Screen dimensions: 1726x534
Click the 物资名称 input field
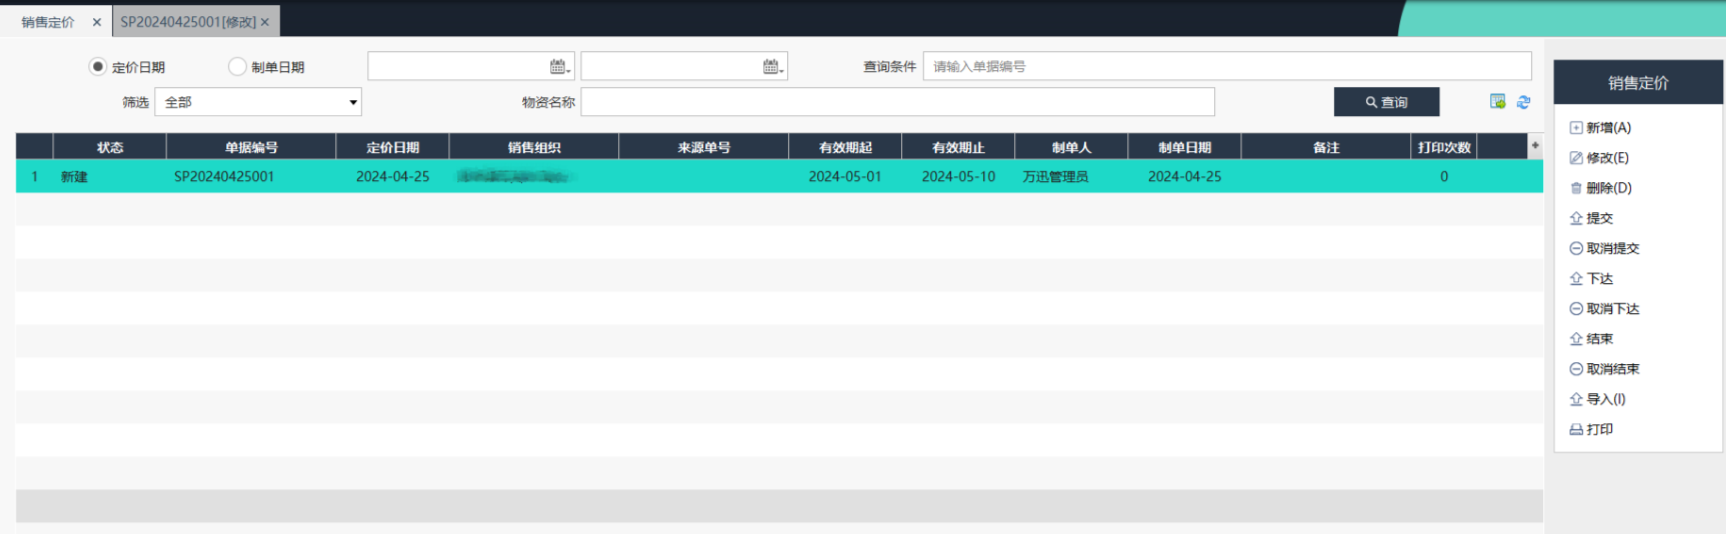tap(897, 102)
